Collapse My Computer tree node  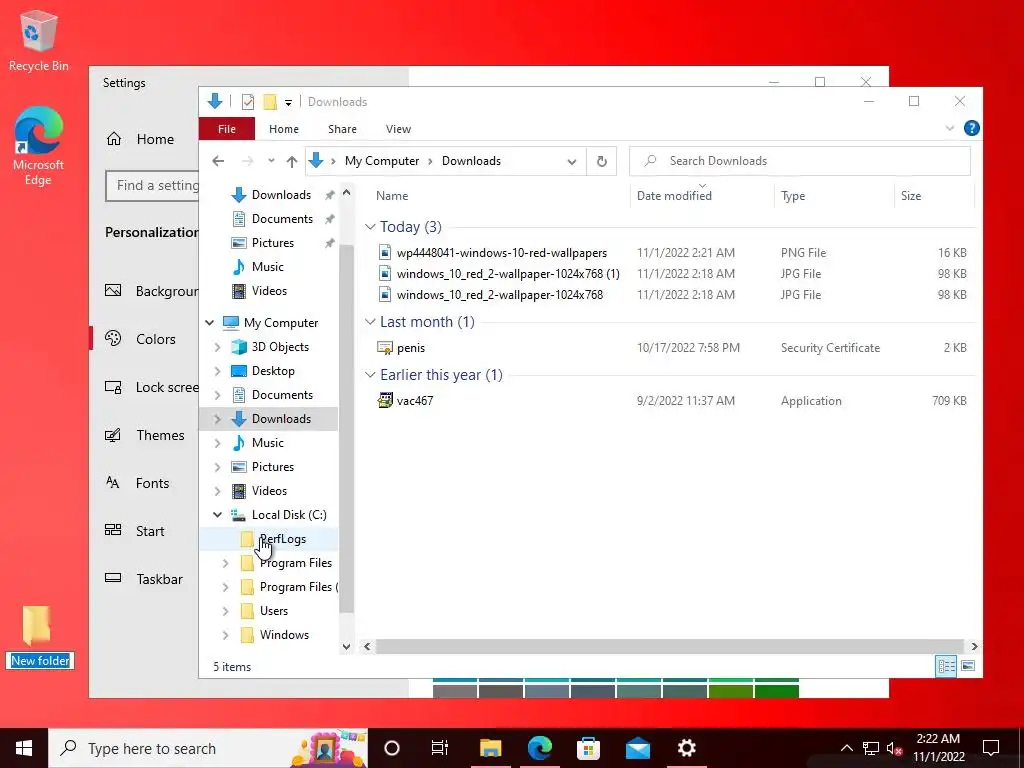[x=210, y=323]
